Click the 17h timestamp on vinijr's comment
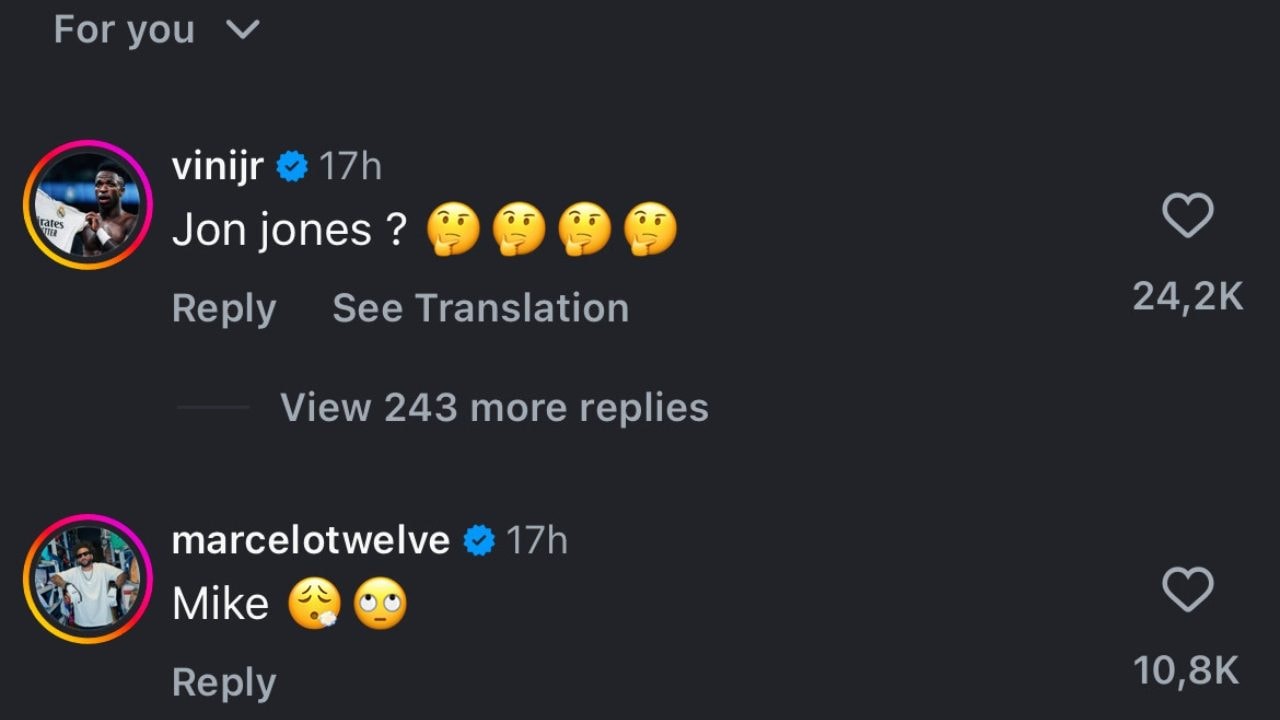Viewport: 1280px width, 720px height. pos(350,166)
